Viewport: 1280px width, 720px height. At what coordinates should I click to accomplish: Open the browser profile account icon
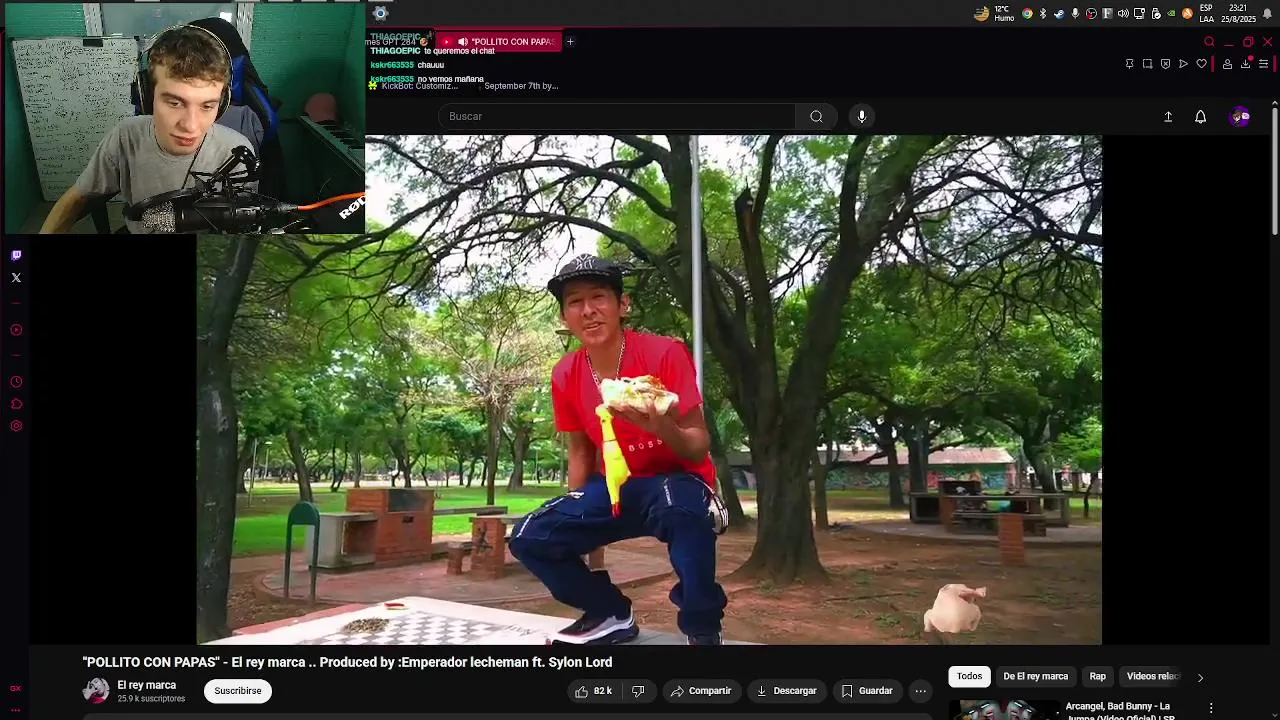(1227, 64)
